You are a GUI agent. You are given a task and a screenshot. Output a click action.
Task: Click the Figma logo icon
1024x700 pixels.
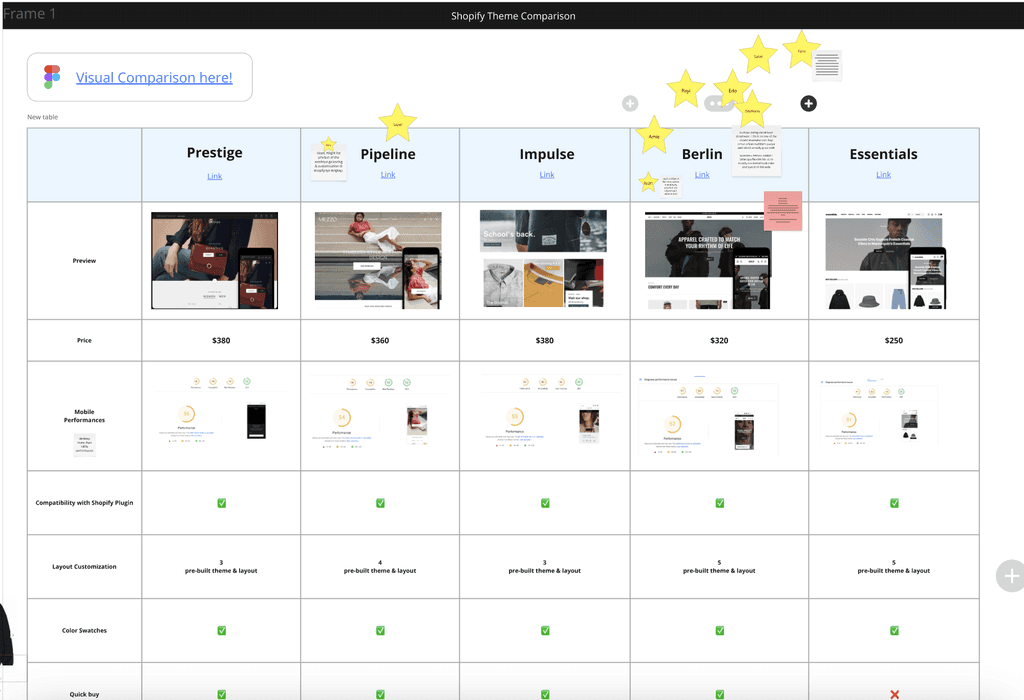pyautogui.click(x=52, y=77)
